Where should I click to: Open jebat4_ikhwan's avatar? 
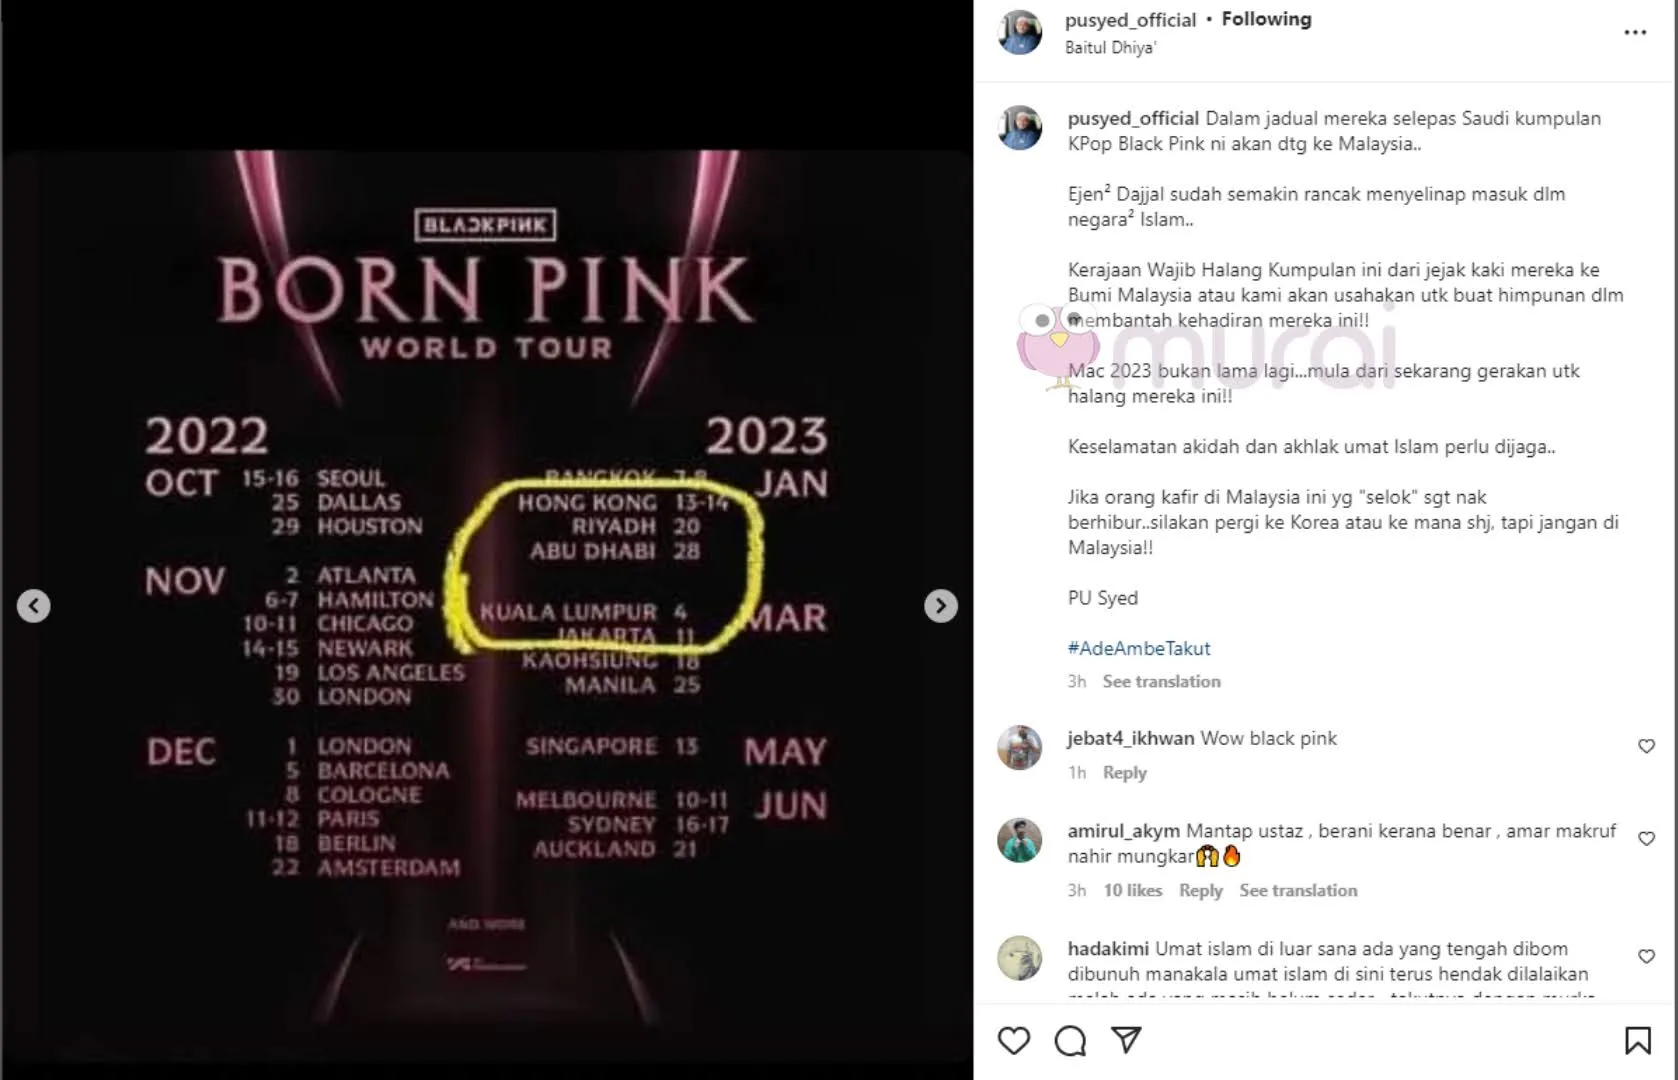pyautogui.click(x=1020, y=748)
